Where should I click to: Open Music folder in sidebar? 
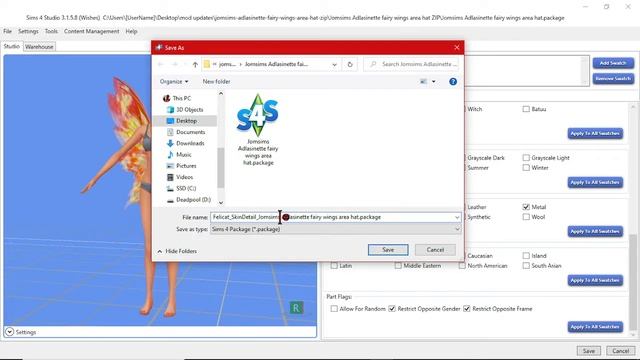click(179, 155)
